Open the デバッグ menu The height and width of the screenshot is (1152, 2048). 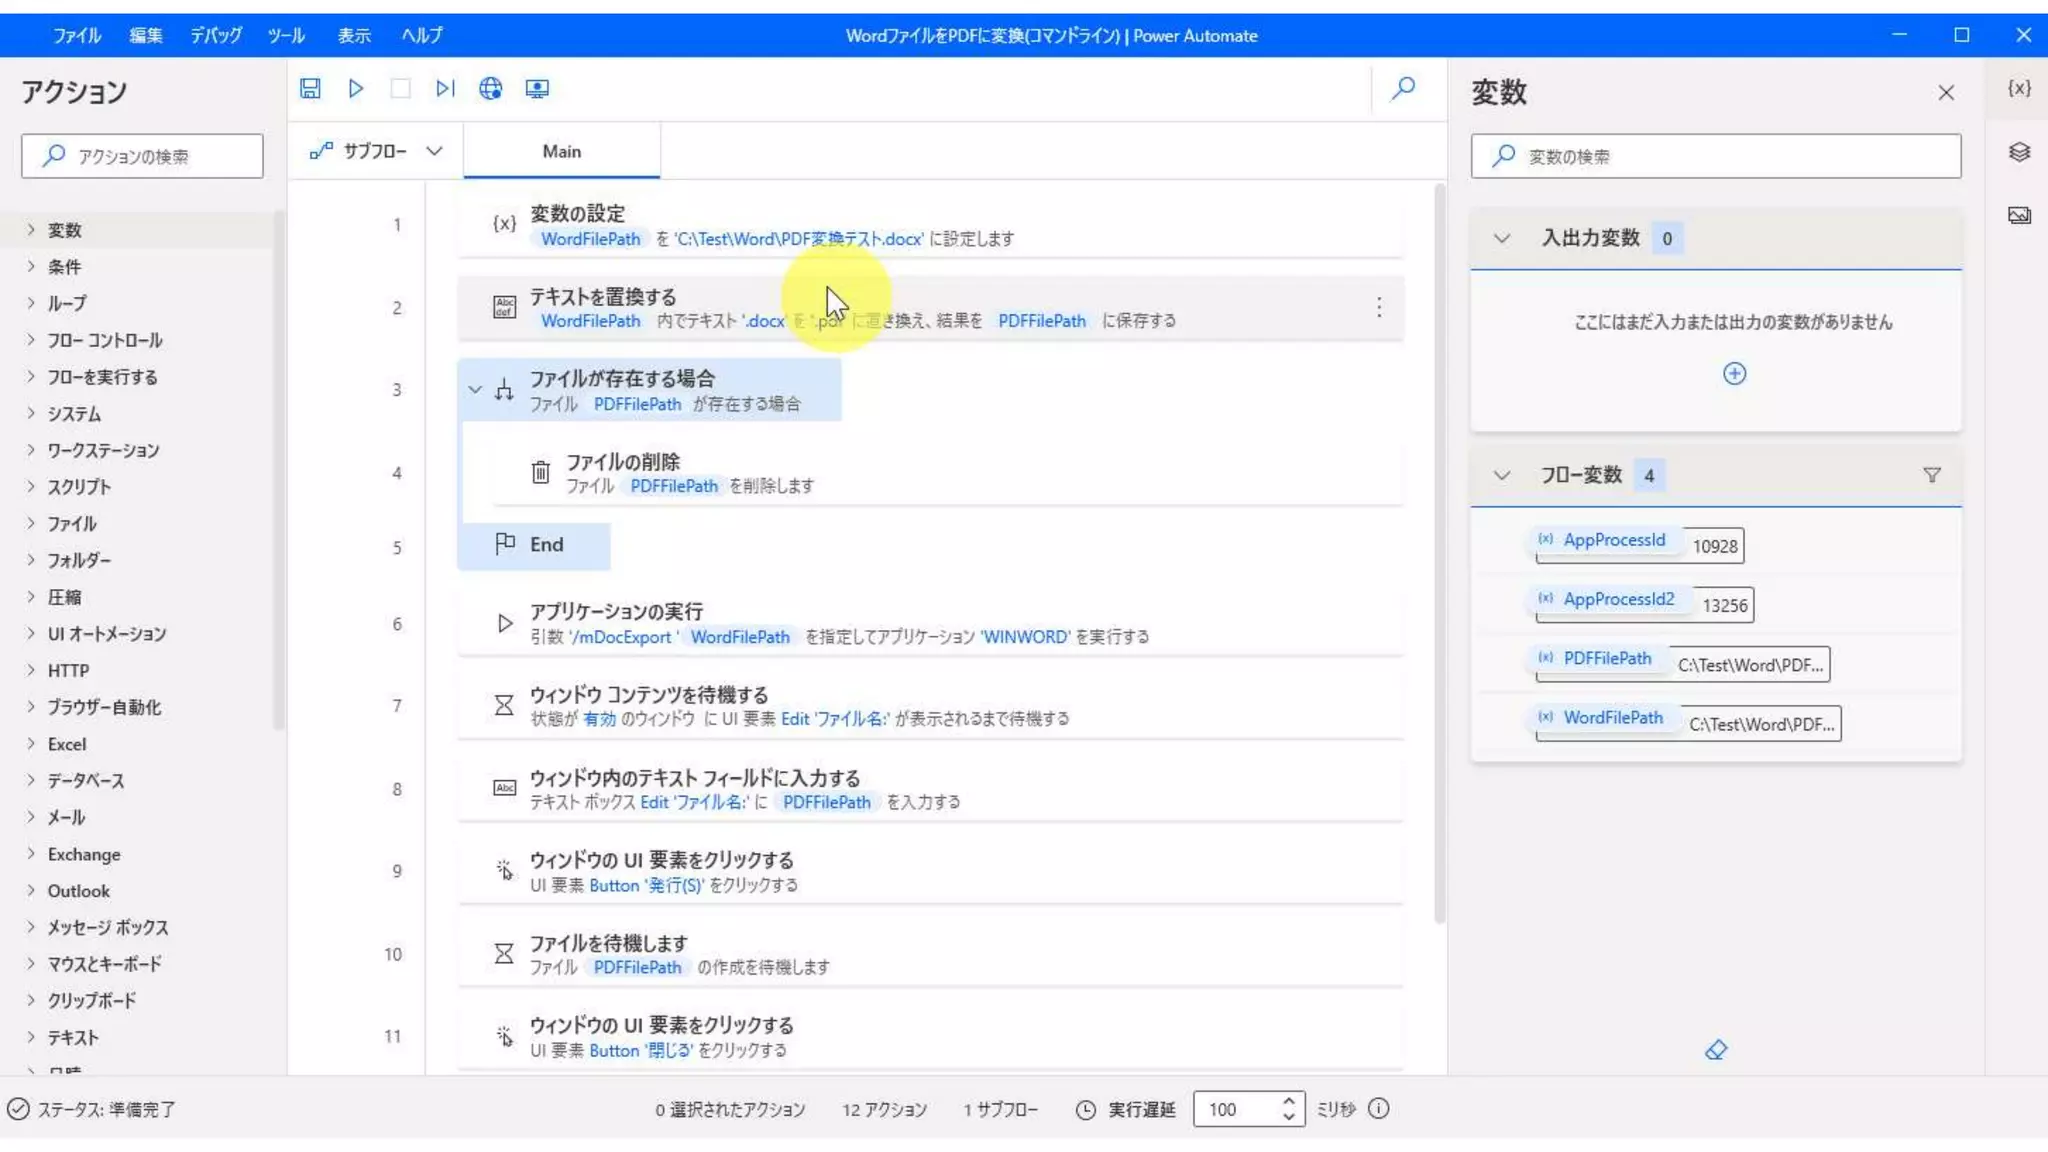[216, 35]
